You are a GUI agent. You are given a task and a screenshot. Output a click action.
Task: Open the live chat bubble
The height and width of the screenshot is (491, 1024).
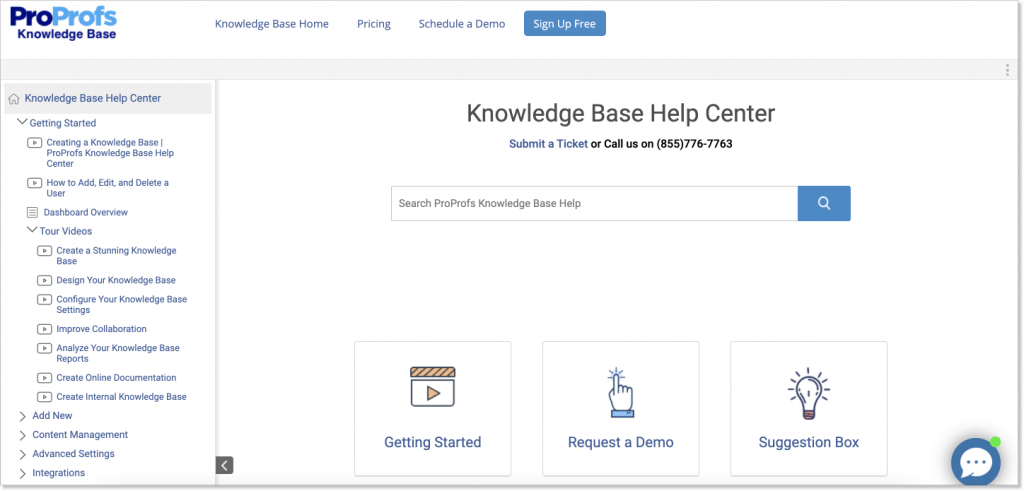pos(976,463)
